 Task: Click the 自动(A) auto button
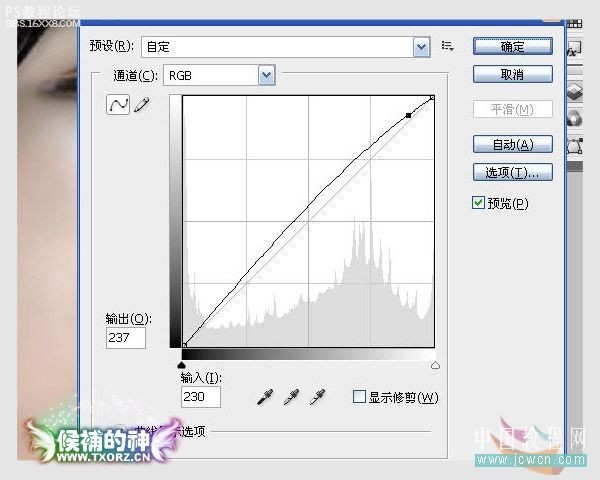click(512, 145)
